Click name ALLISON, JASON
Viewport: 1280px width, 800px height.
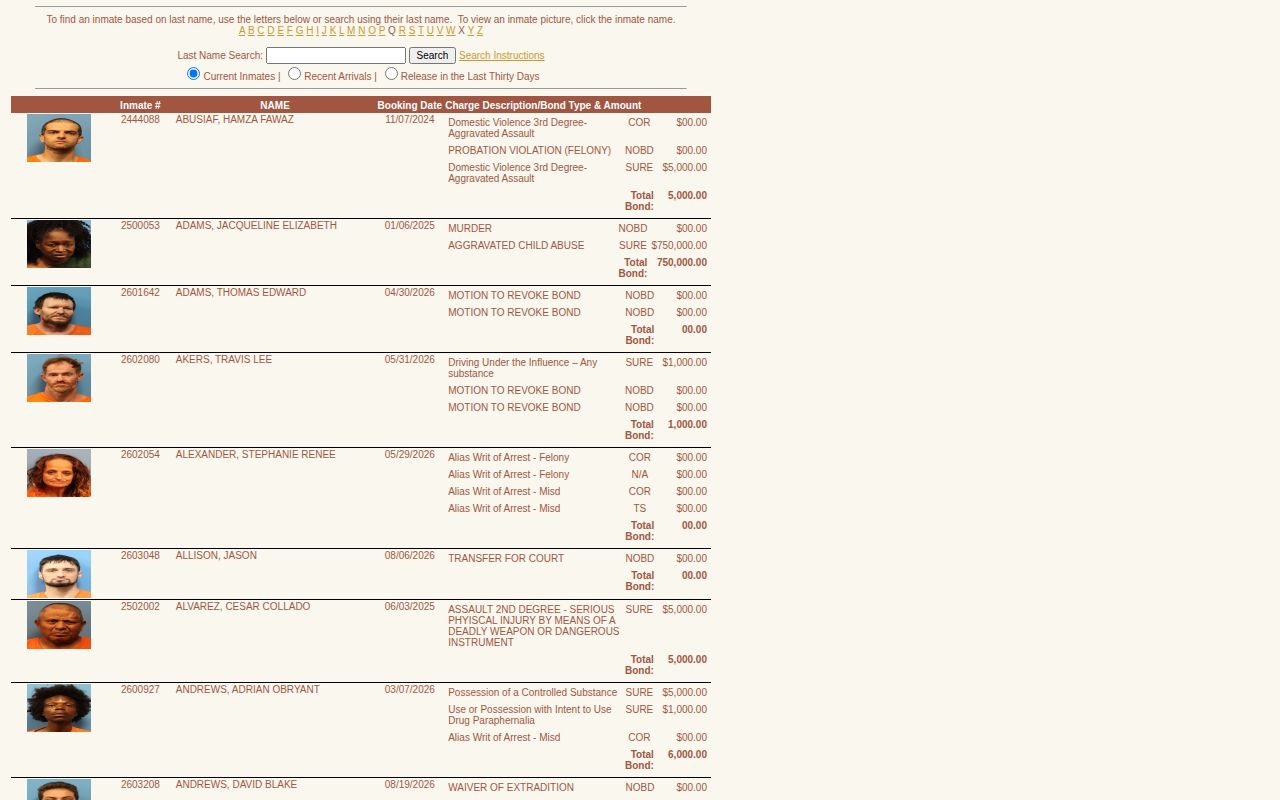(x=216, y=556)
